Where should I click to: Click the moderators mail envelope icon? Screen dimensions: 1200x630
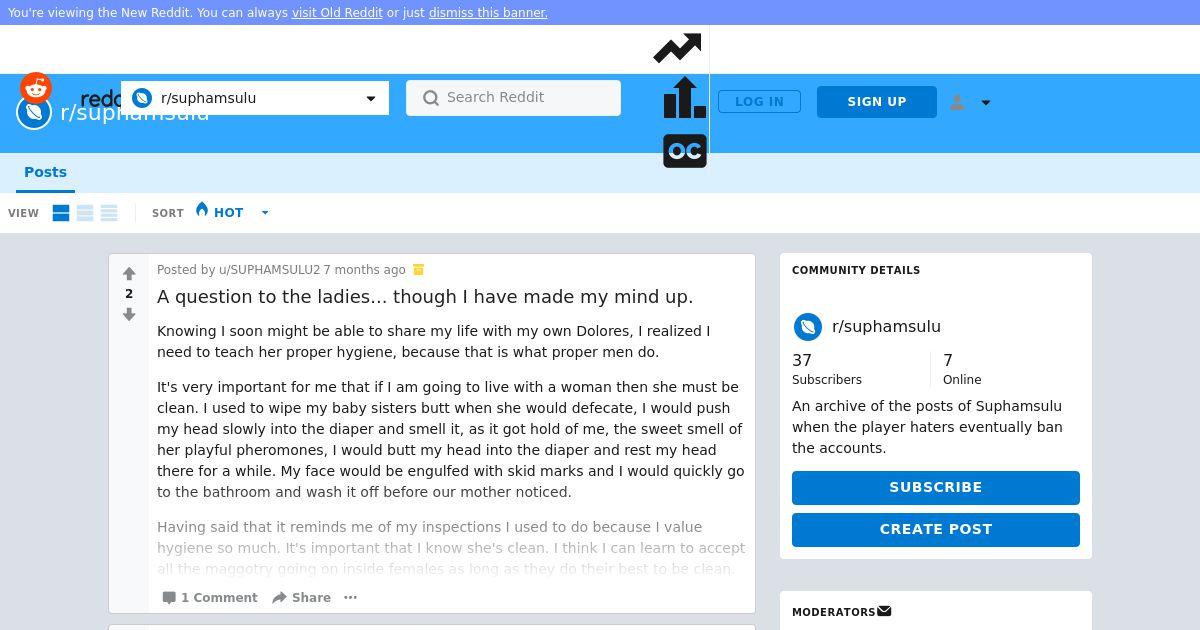(884, 611)
